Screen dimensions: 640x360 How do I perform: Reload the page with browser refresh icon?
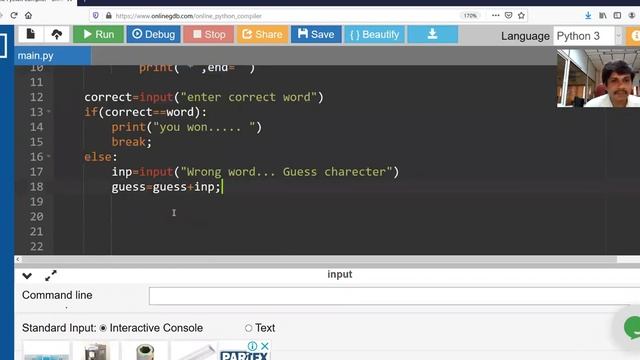click(x=14, y=16)
